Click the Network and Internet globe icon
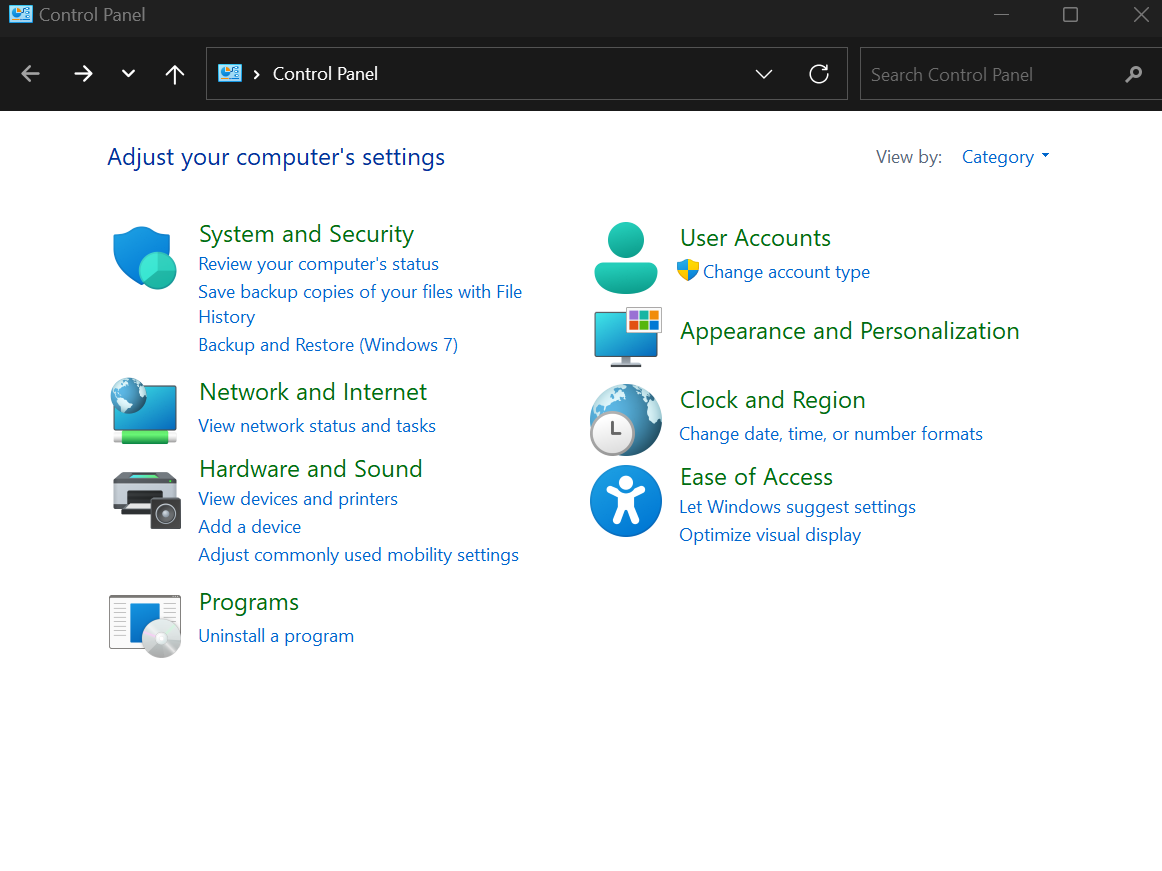The height and width of the screenshot is (871, 1162). pos(144,410)
